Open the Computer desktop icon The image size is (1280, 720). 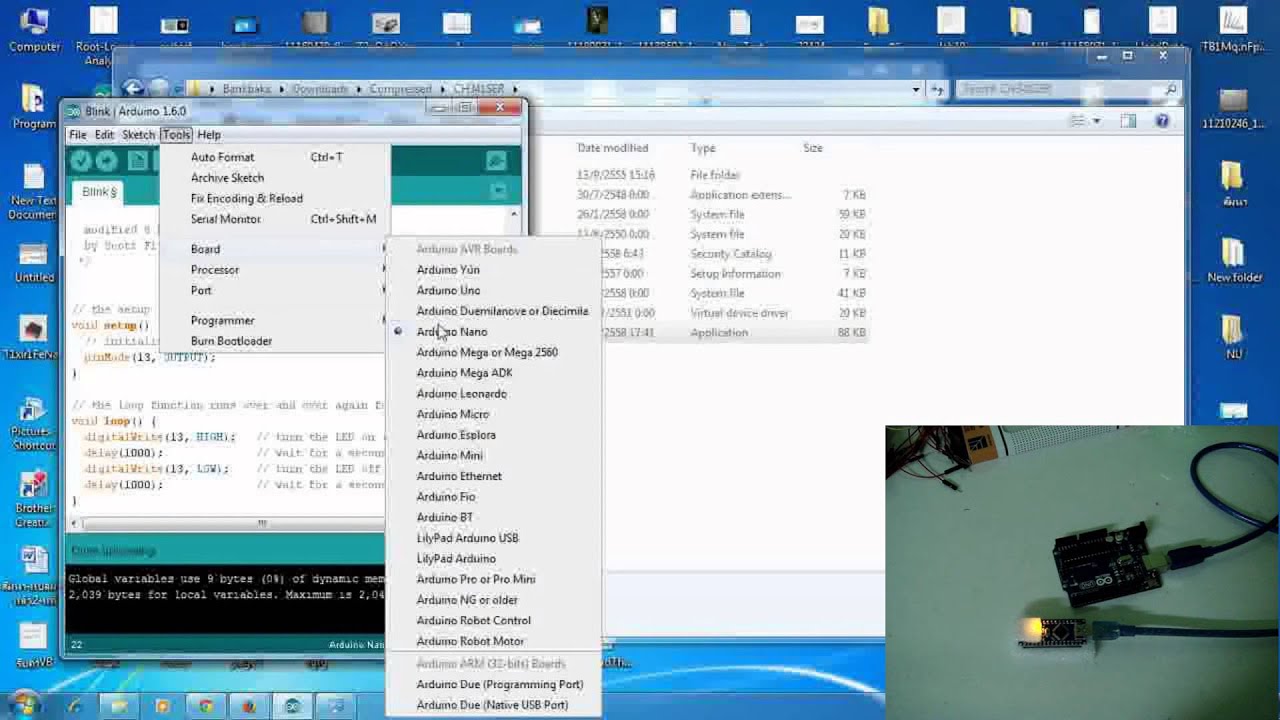(x=34, y=30)
